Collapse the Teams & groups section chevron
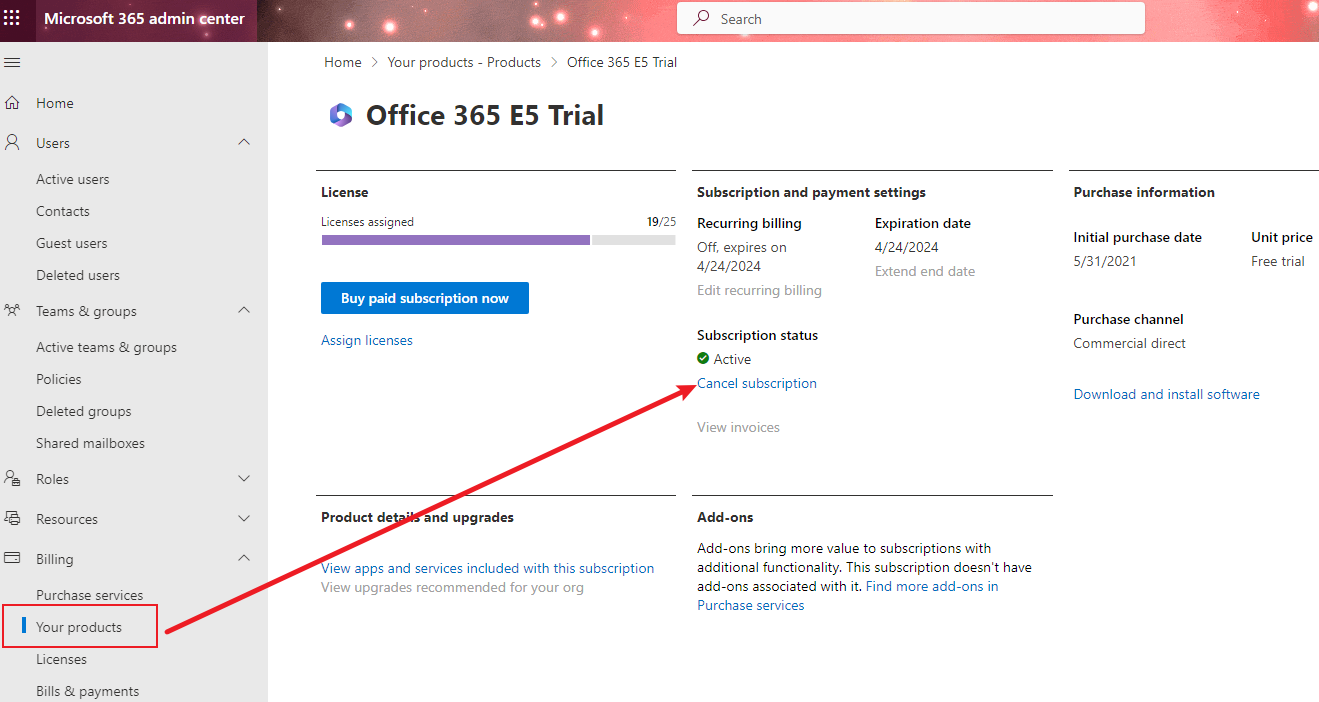This screenshot has width=1319, height=702. (x=244, y=311)
